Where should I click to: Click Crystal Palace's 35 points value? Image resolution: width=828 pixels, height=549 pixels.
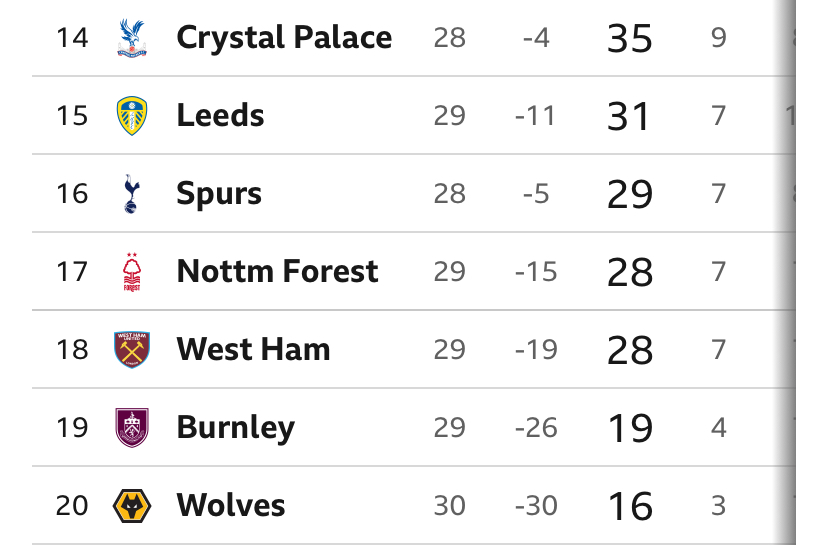click(x=630, y=39)
